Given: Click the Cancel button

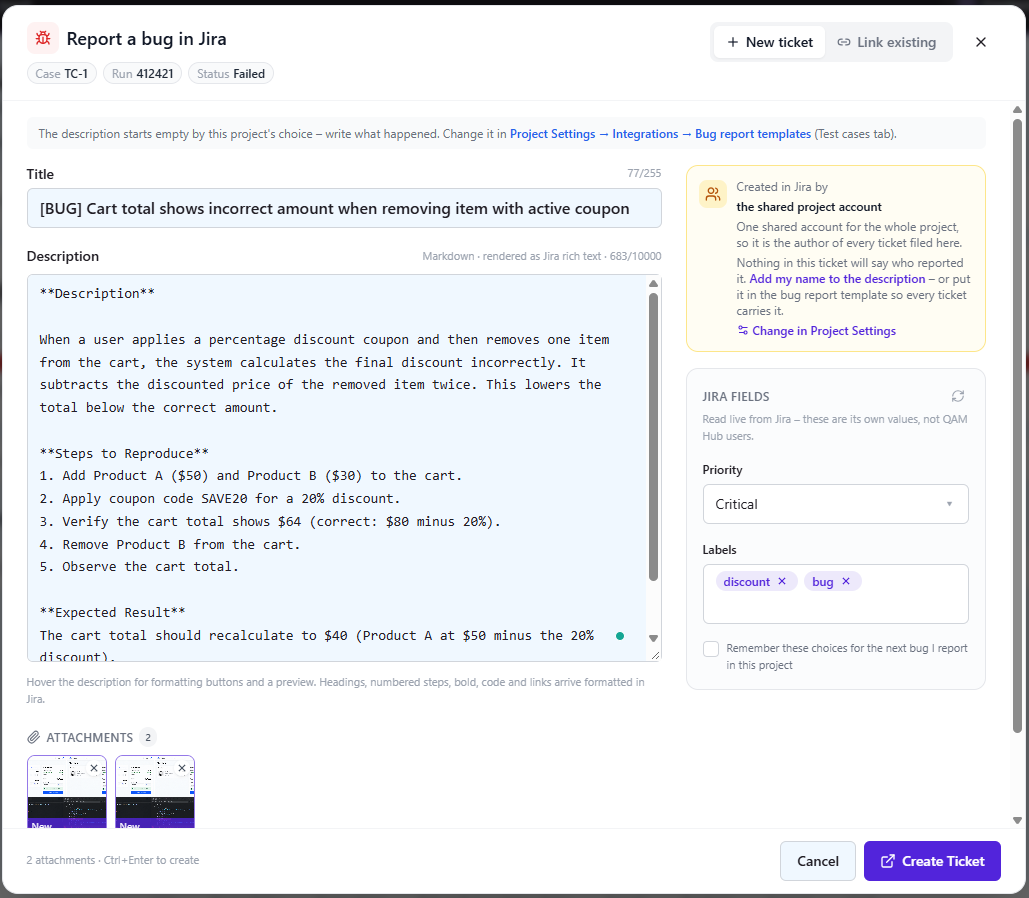Looking at the screenshot, I should point(818,861).
